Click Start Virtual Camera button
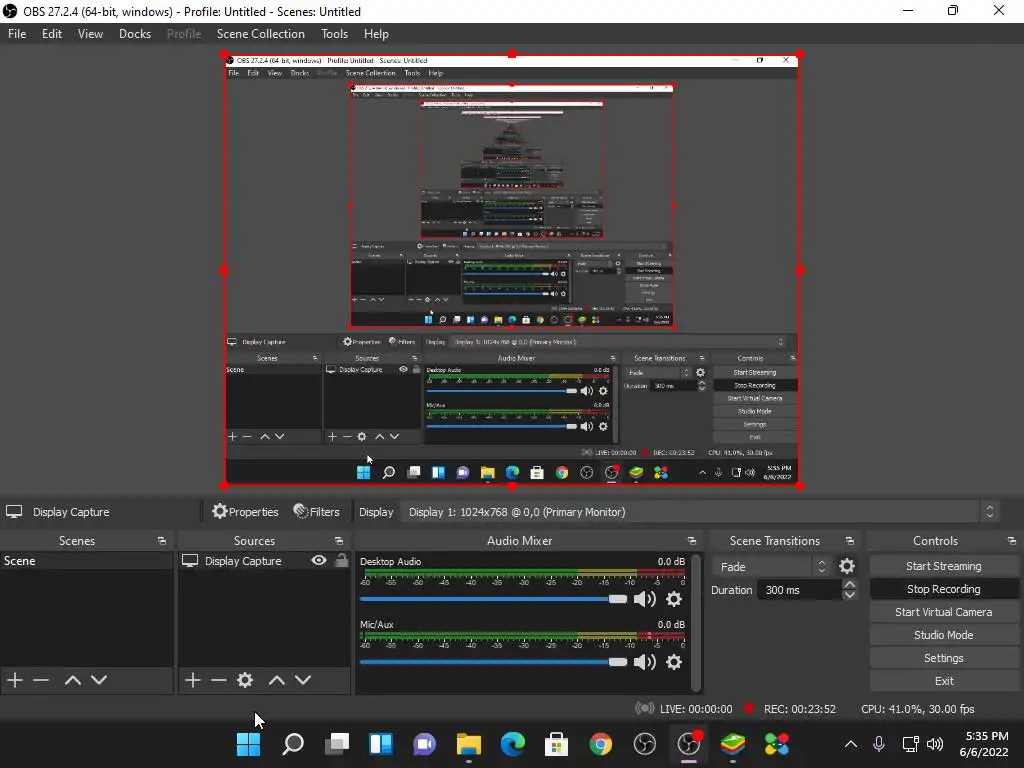Viewport: 1024px width, 768px height. pyautogui.click(x=944, y=612)
